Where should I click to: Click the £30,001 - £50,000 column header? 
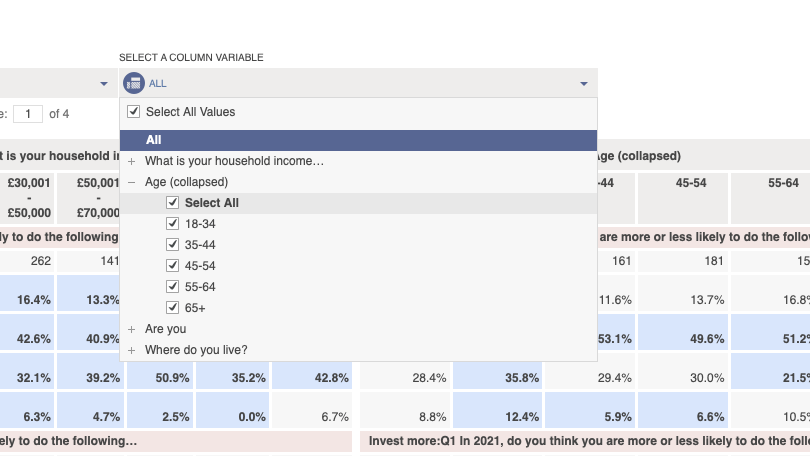coord(27,198)
